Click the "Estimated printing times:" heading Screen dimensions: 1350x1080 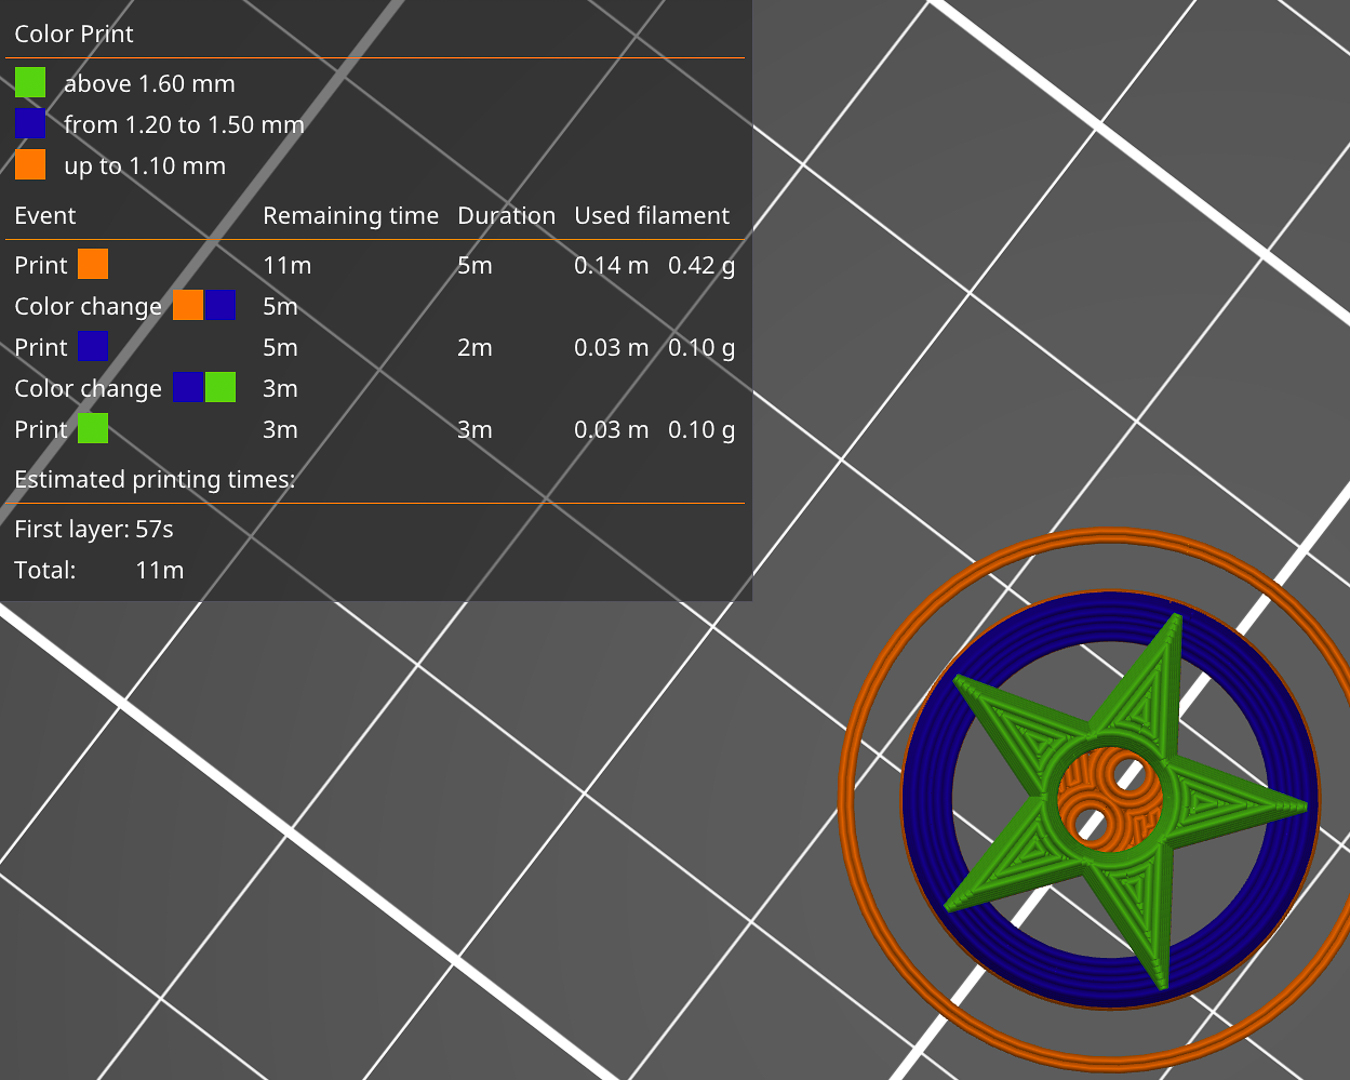(155, 480)
